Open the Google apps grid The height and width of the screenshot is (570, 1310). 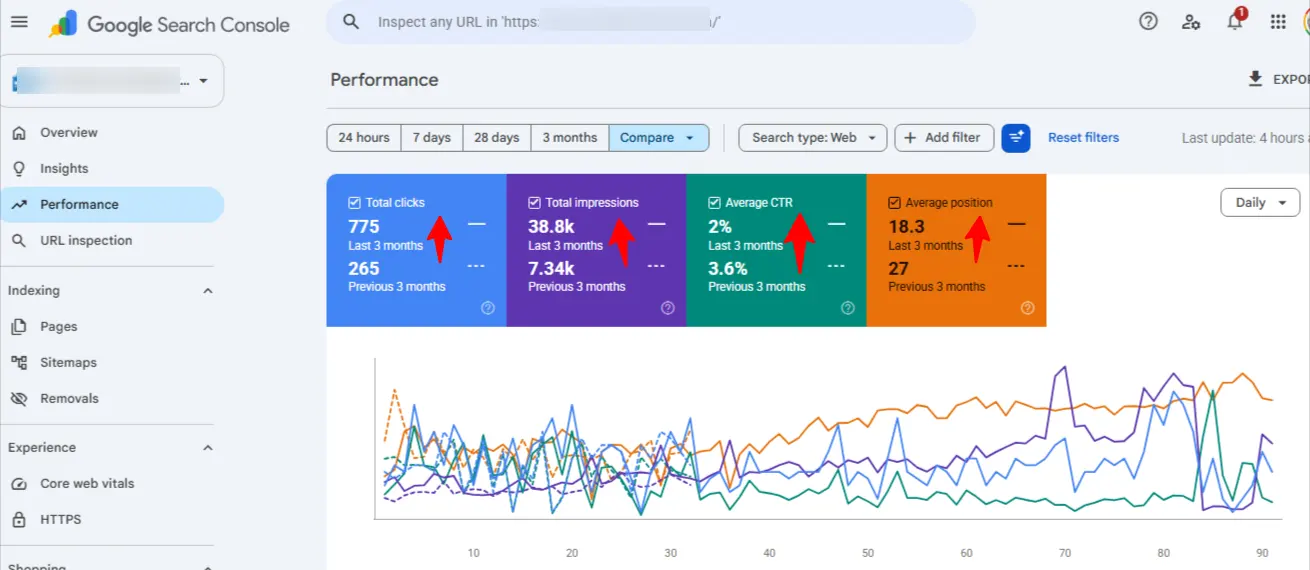point(1278,21)
